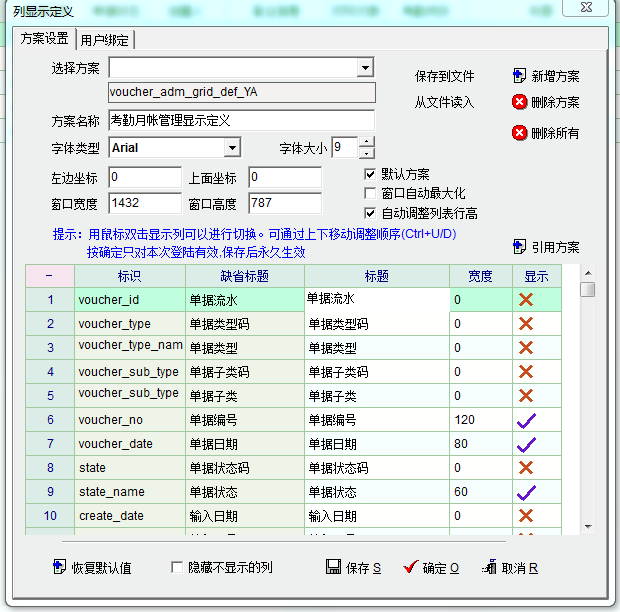This screenshot has height=612, width=620.
Task: Click the 保存 floppy disk save icon
Action: click(333, 567)
